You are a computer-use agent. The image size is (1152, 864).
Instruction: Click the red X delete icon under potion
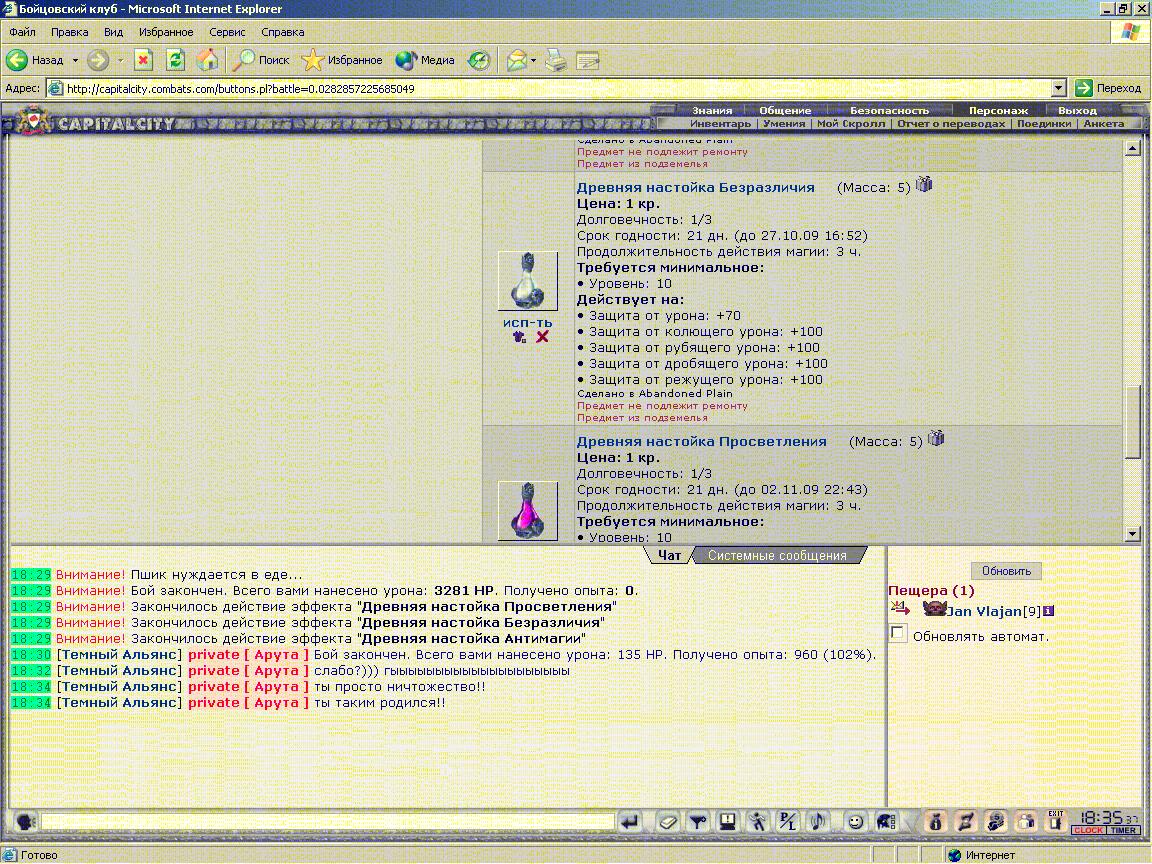coord(542,336)
